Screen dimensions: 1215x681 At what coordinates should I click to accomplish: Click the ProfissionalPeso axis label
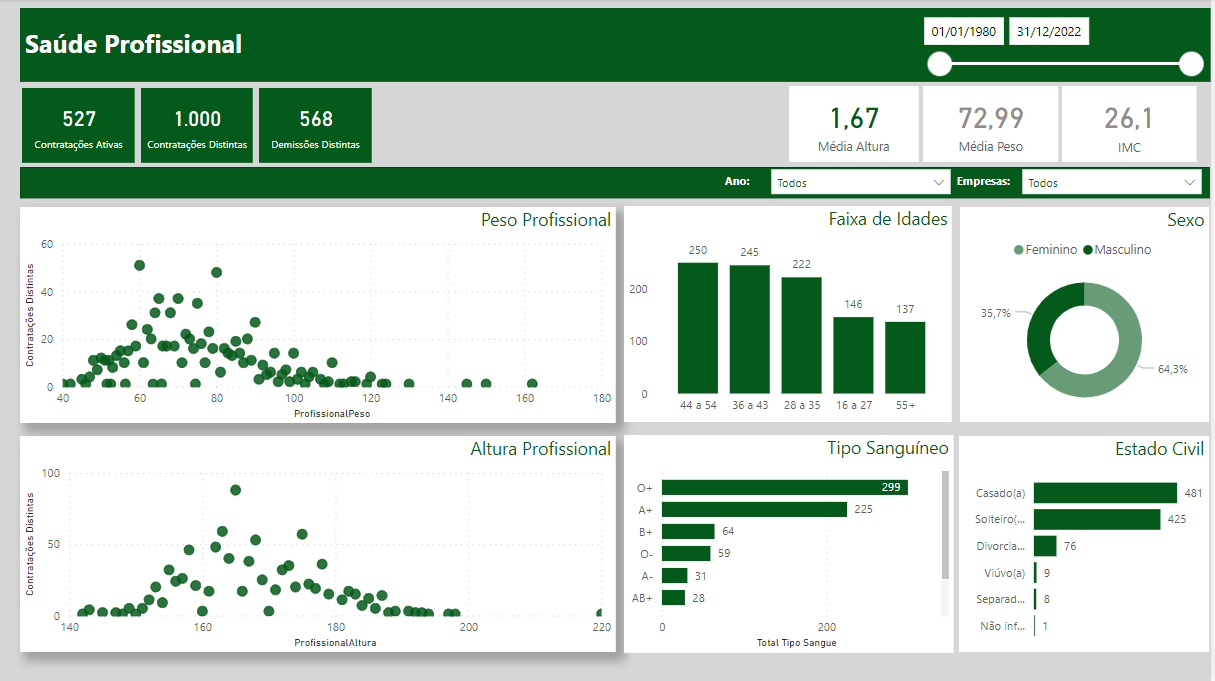331,413
